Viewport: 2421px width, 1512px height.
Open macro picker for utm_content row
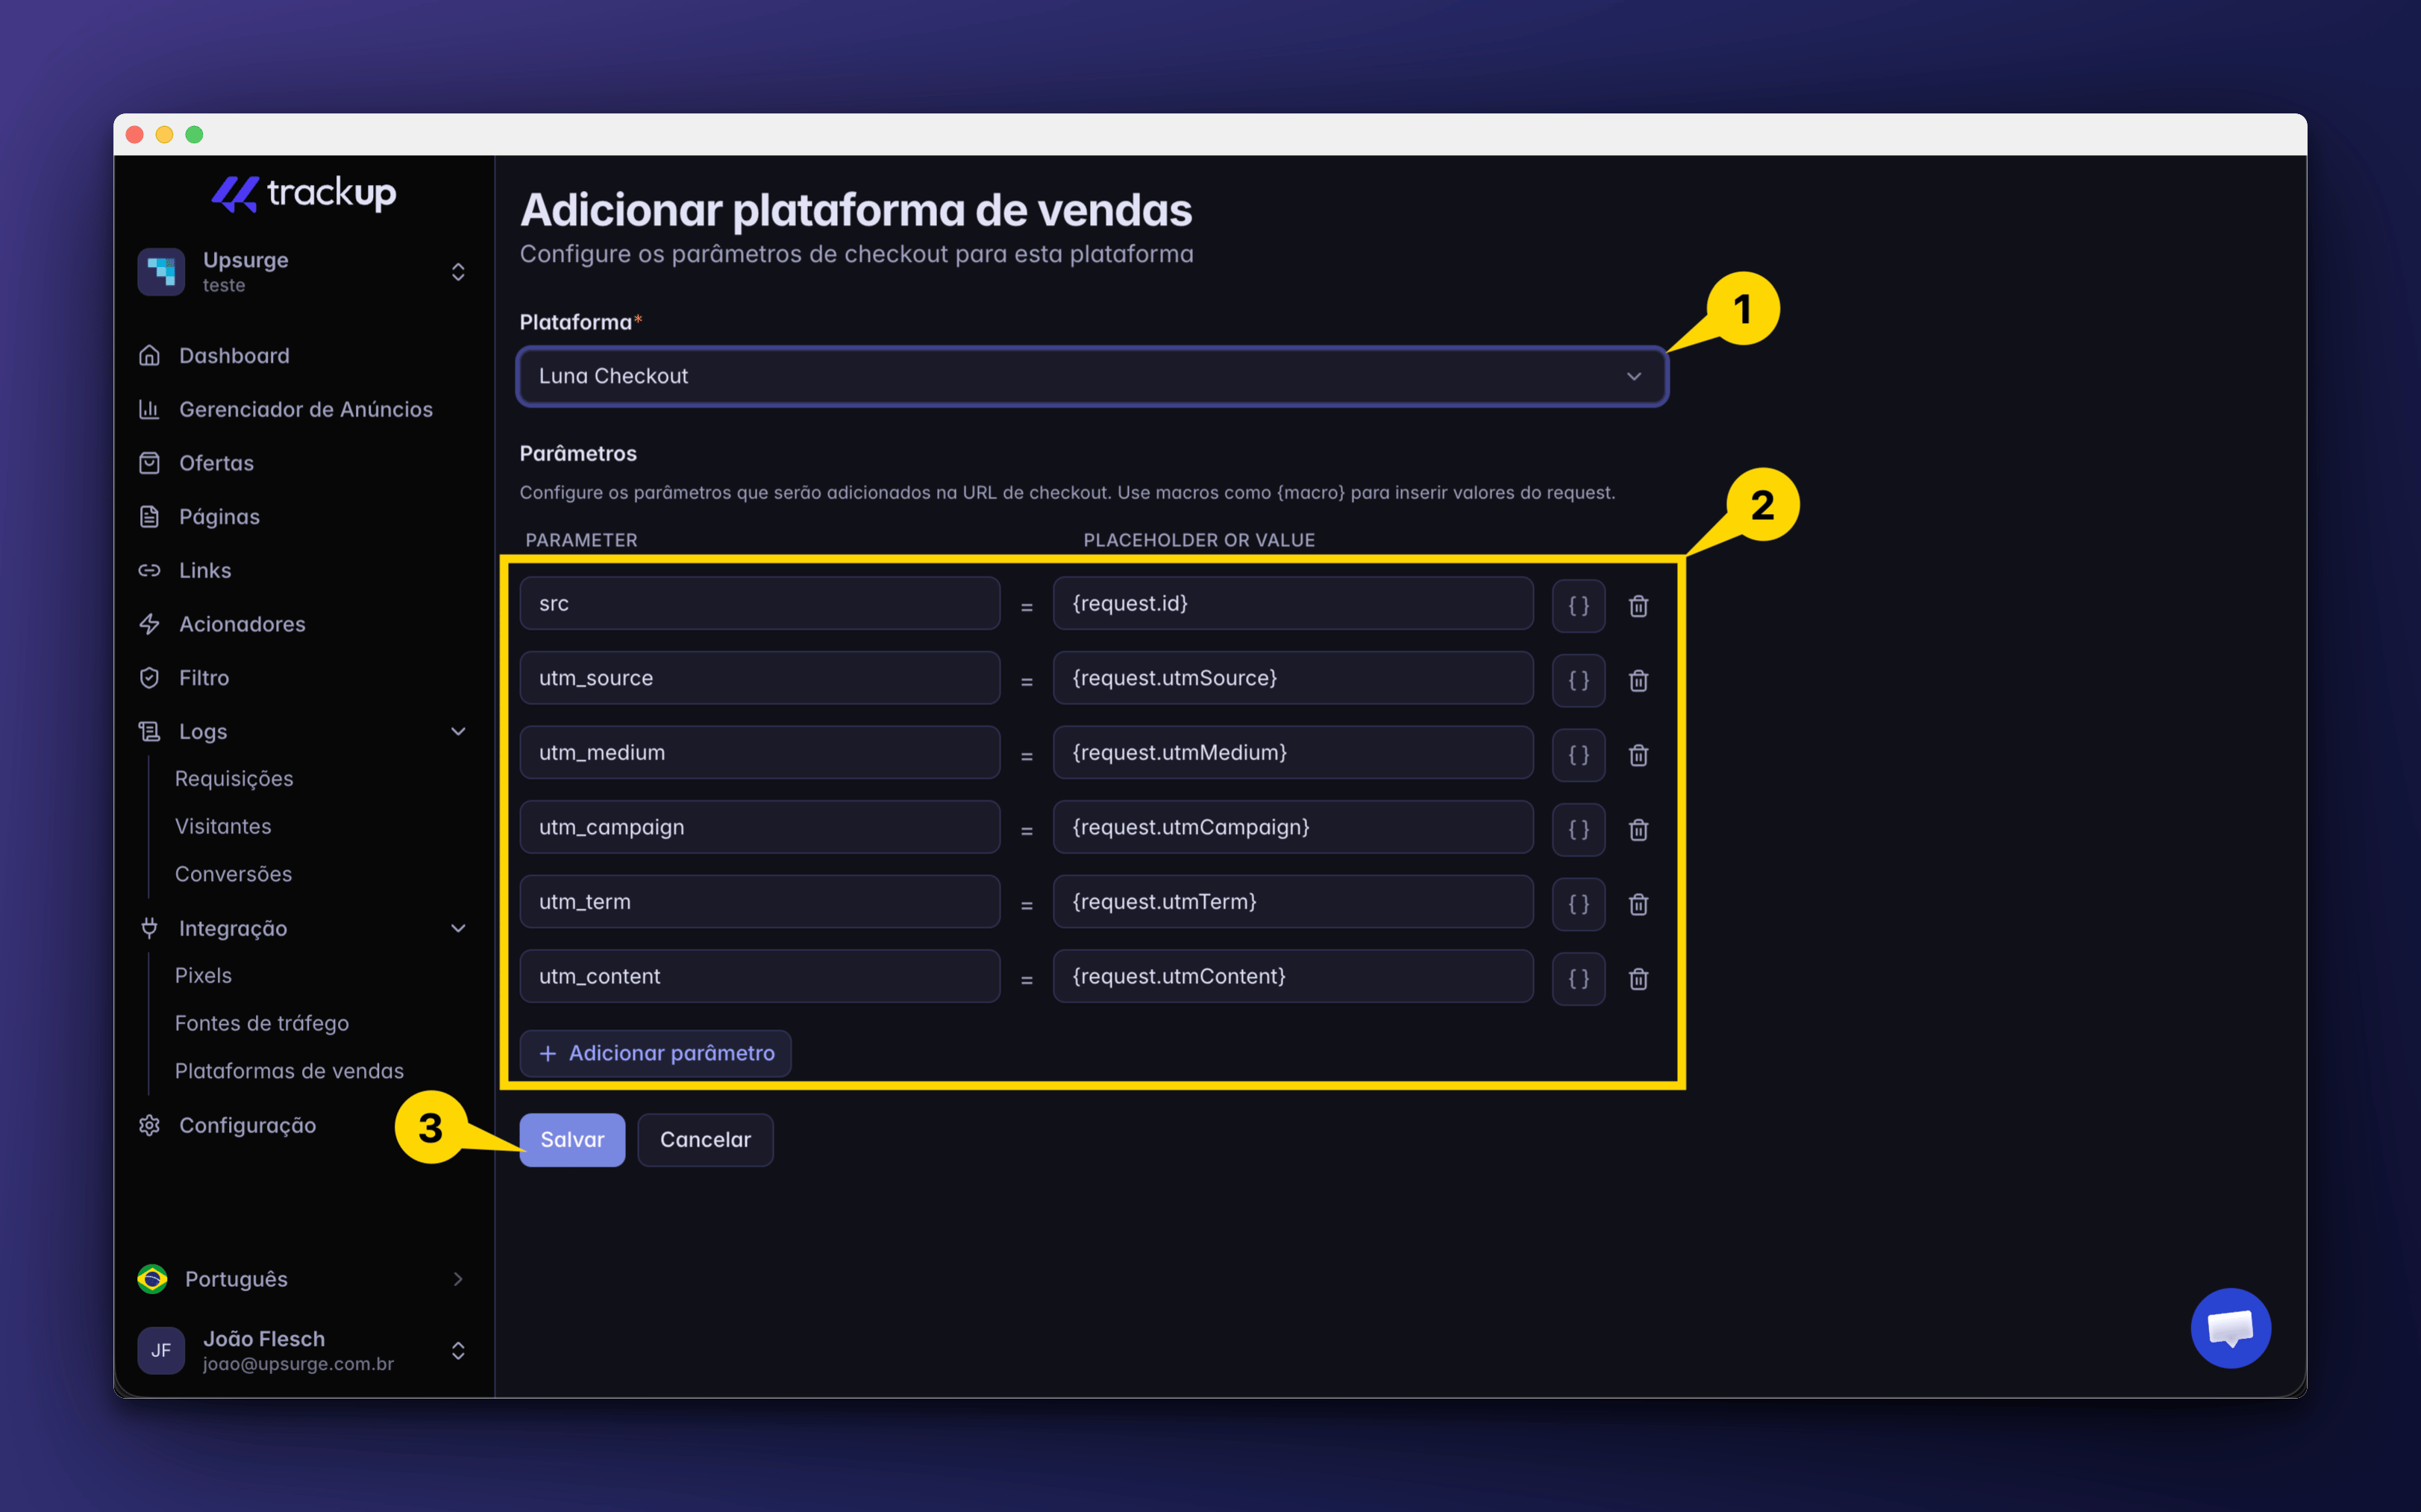1578,979
